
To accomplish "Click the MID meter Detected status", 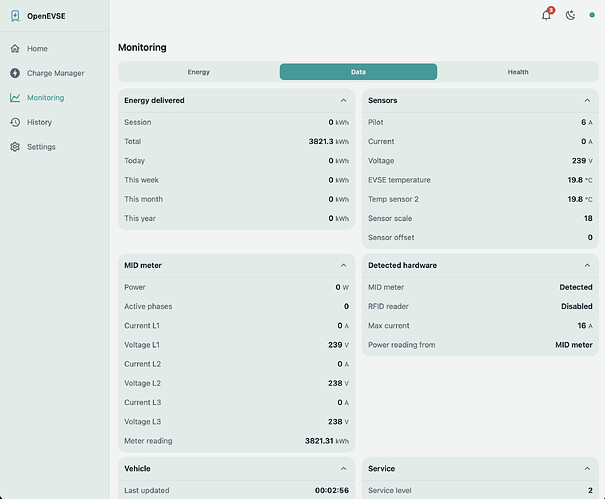I will click(576, 287).
